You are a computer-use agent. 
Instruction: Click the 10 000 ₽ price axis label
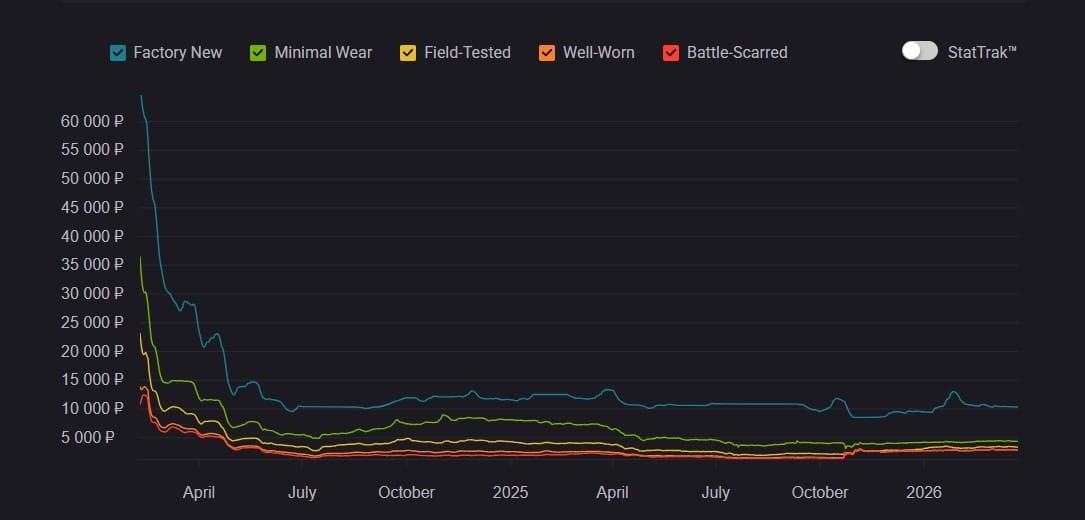pos(92,408)
